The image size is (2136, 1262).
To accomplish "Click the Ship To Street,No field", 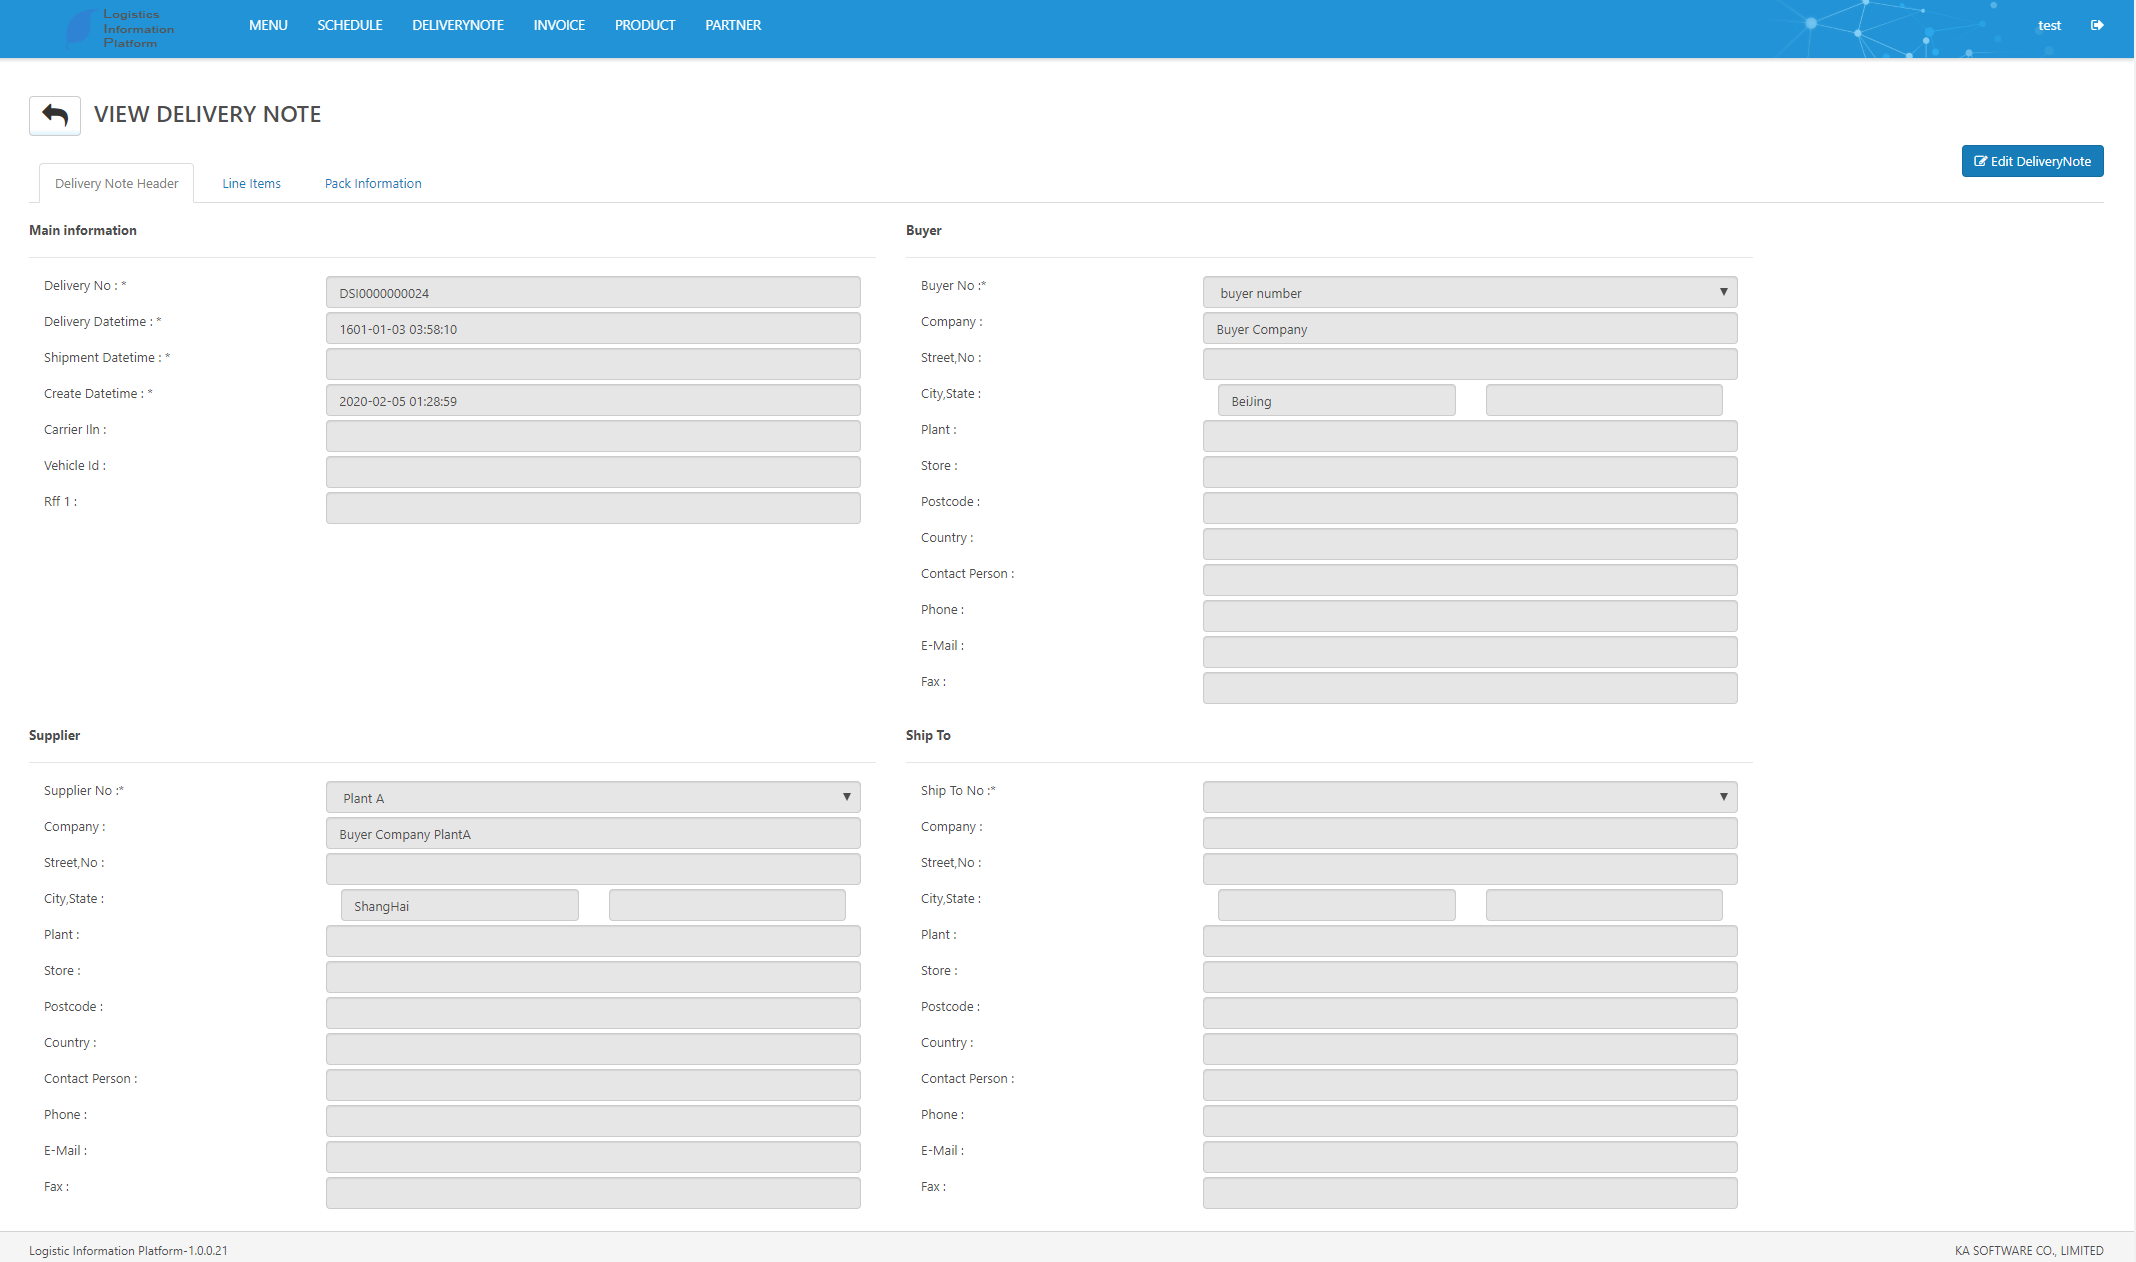I will [1470, 869].
